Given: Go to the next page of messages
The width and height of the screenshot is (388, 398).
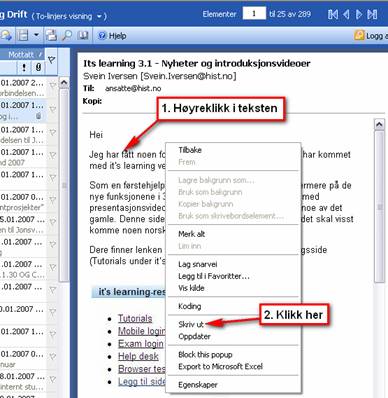Looking at the screenshot, I should point(359,14).
